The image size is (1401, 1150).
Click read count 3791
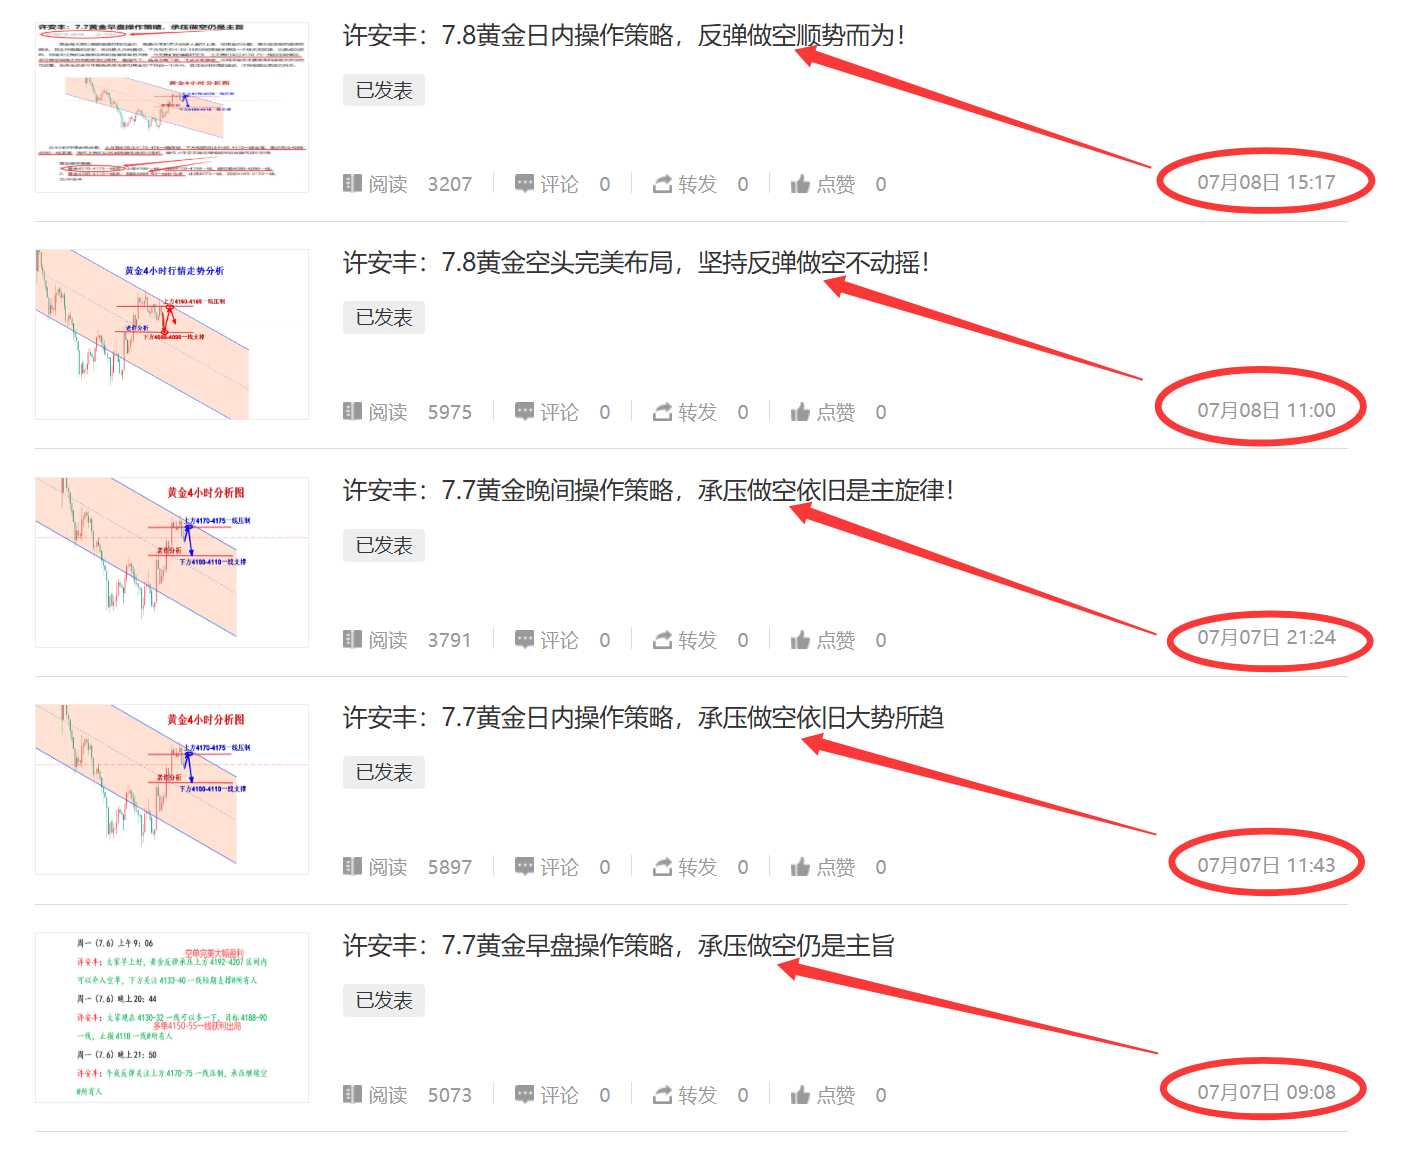coord(449,640)
